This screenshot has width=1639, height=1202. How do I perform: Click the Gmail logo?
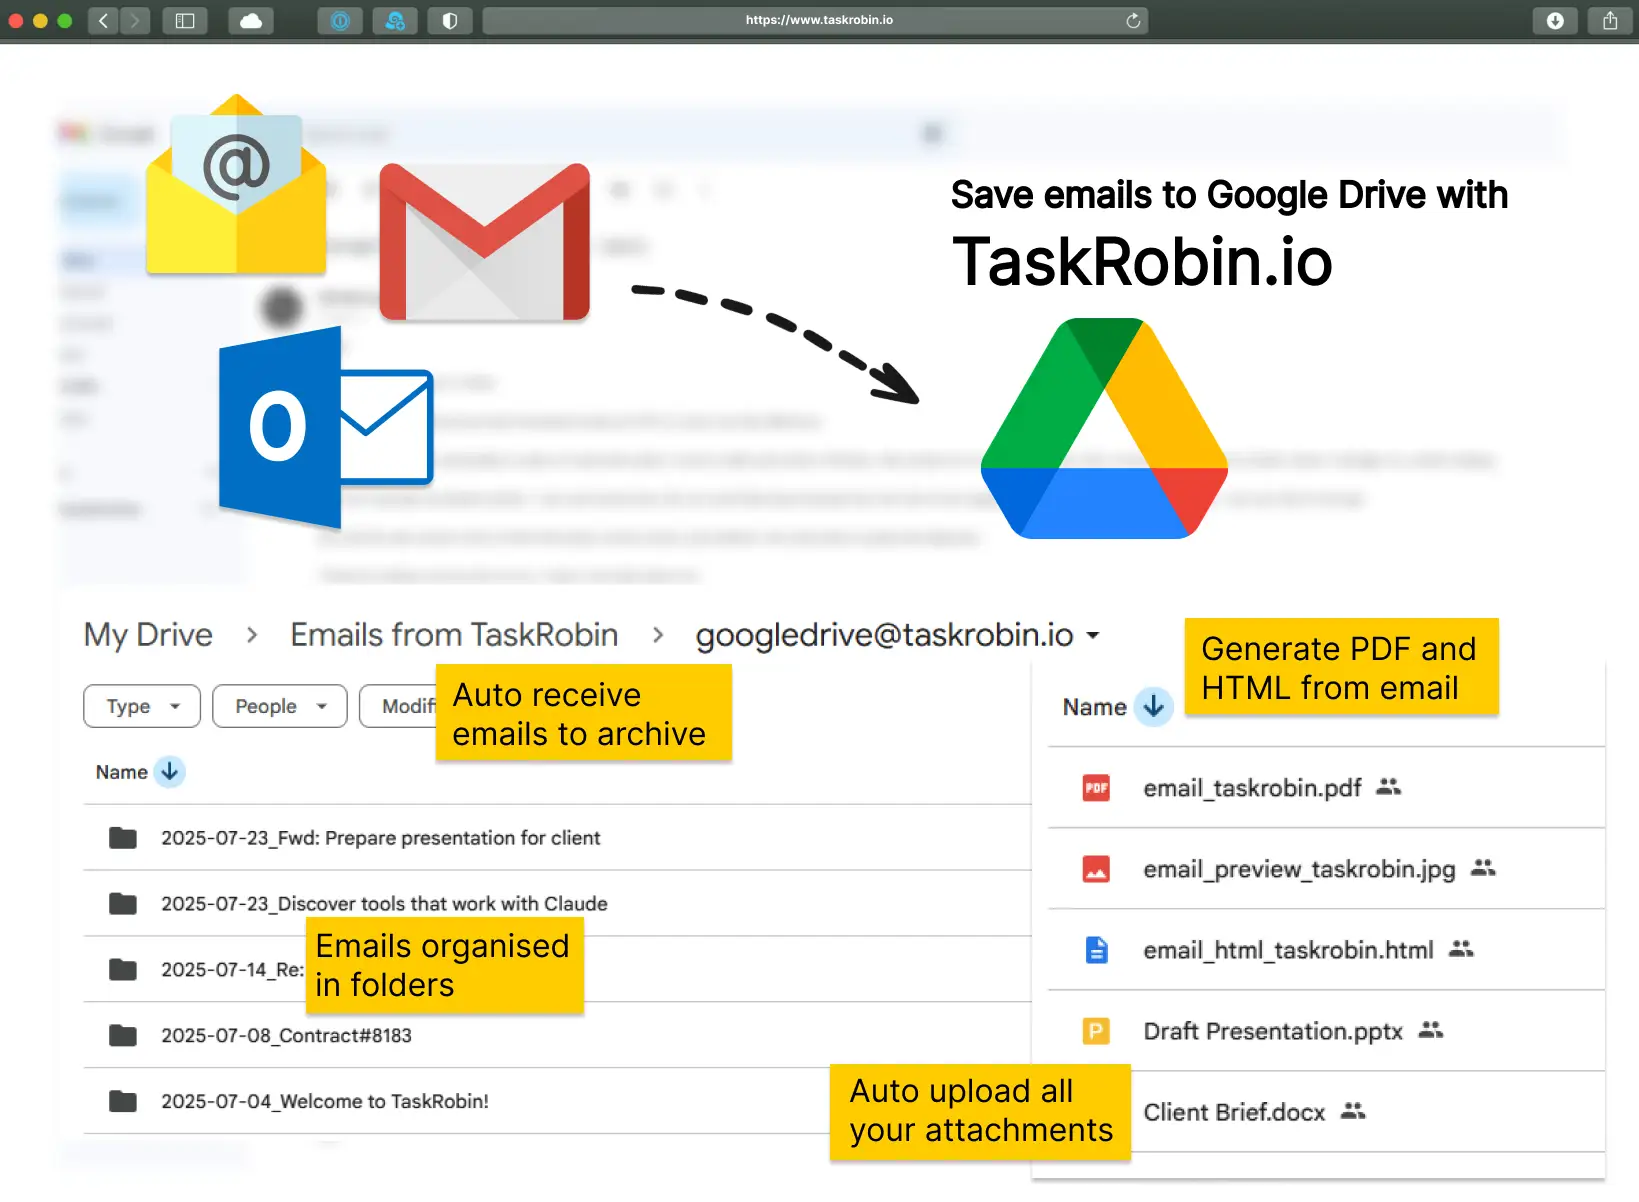(x=485, y=242)
